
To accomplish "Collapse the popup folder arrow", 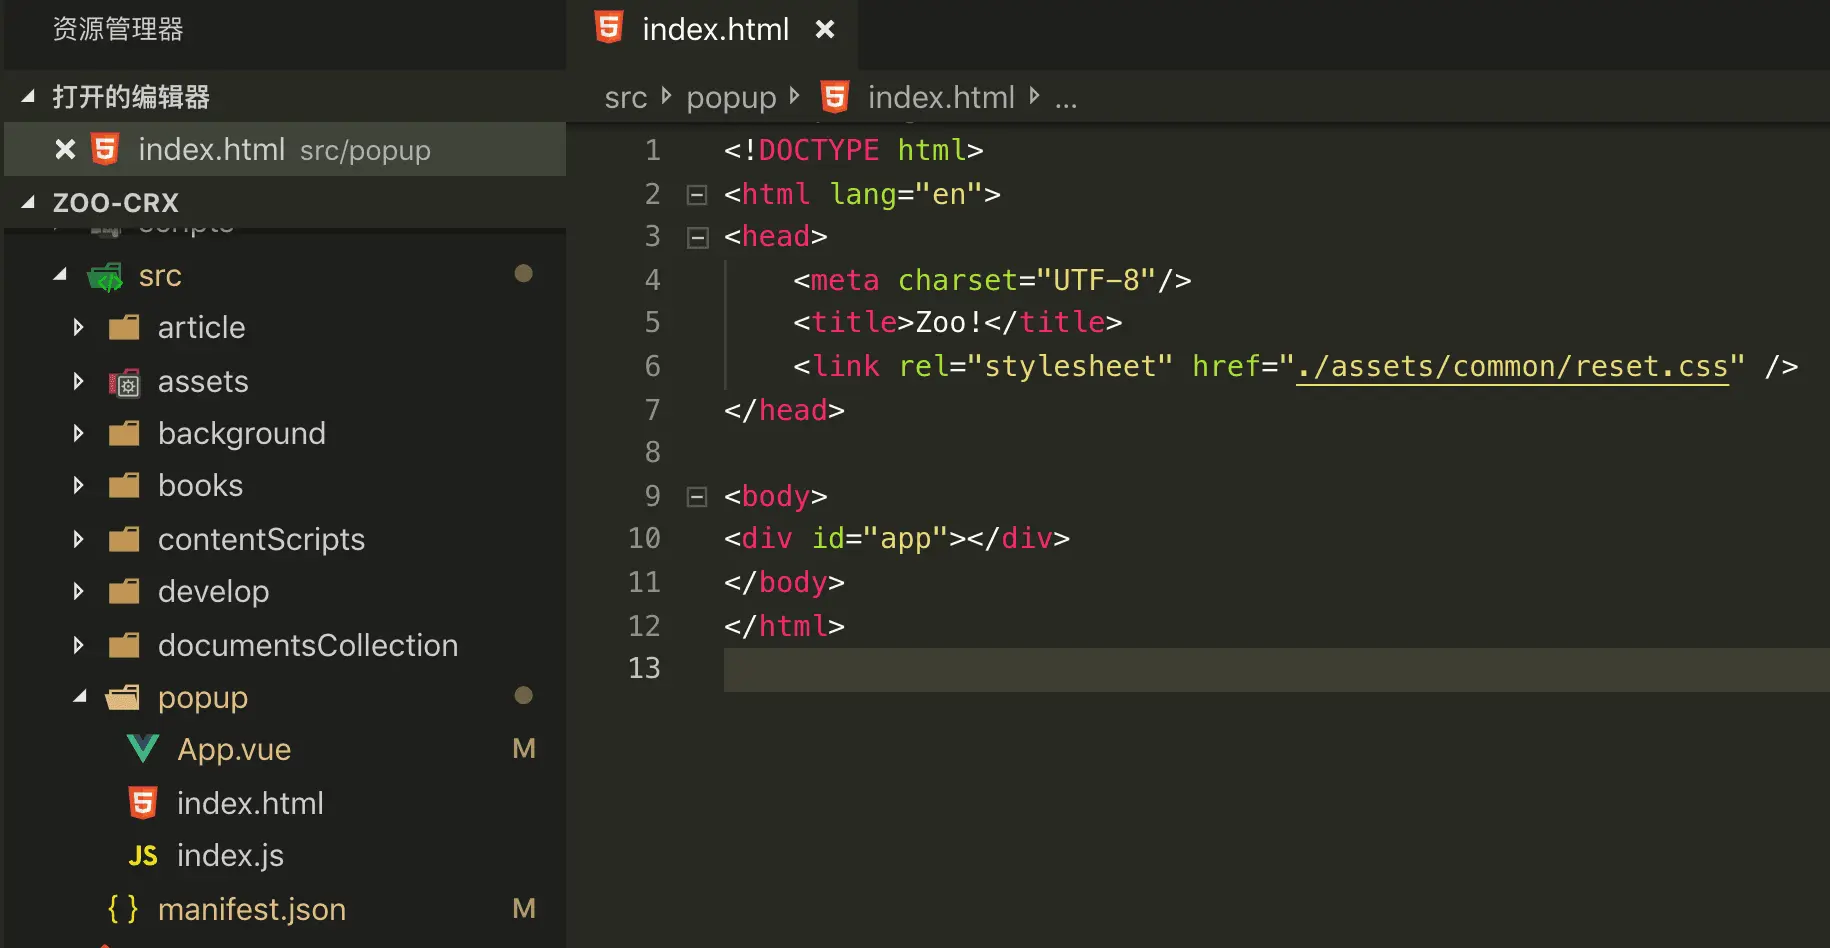I will 80,697.
